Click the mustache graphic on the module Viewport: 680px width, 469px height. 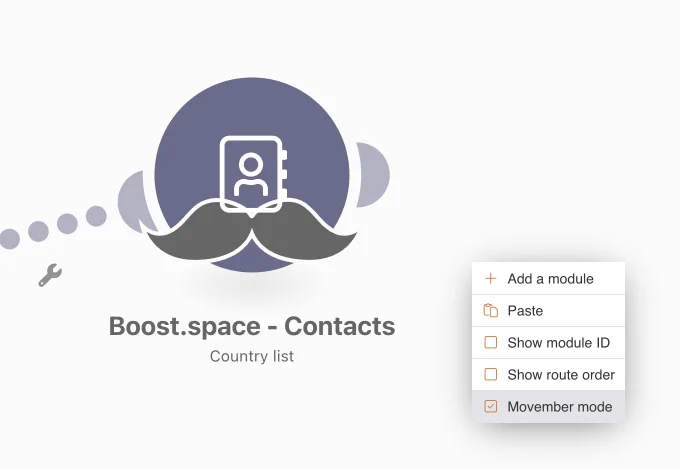[252, 230]
